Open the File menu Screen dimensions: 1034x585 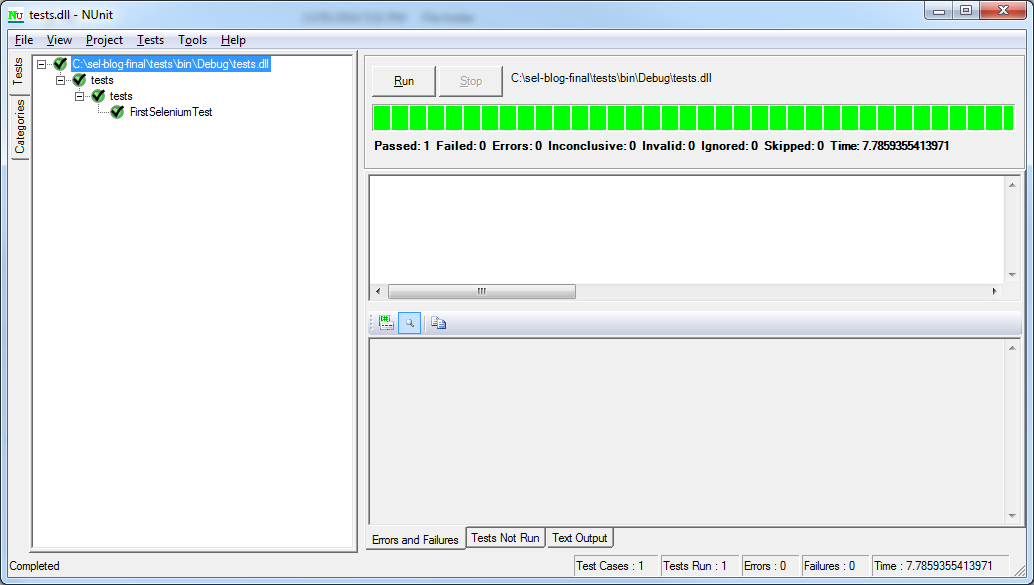[x=24, y=40]
